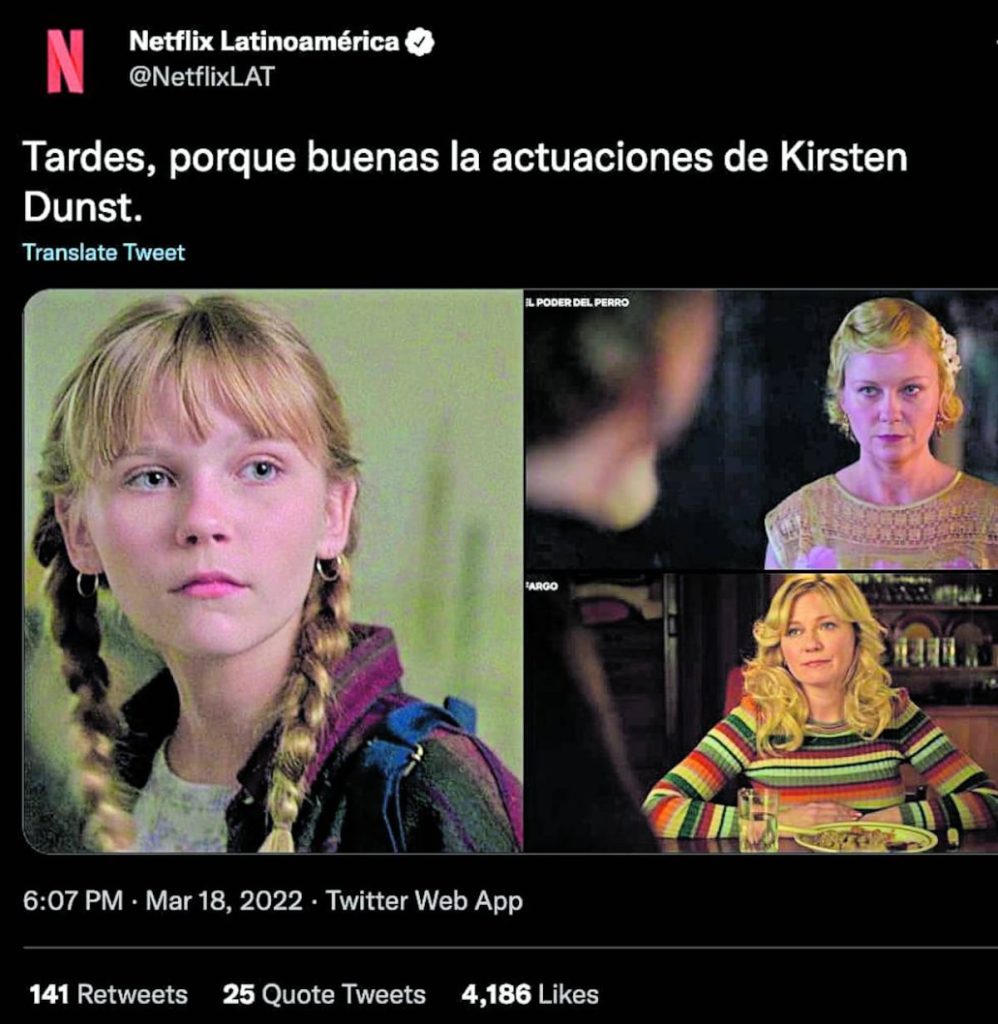Viewport: 998px width, 1024px height.
Task: Click the tweet text mentioning Kirsten Dunst
Action: point(465,182)
